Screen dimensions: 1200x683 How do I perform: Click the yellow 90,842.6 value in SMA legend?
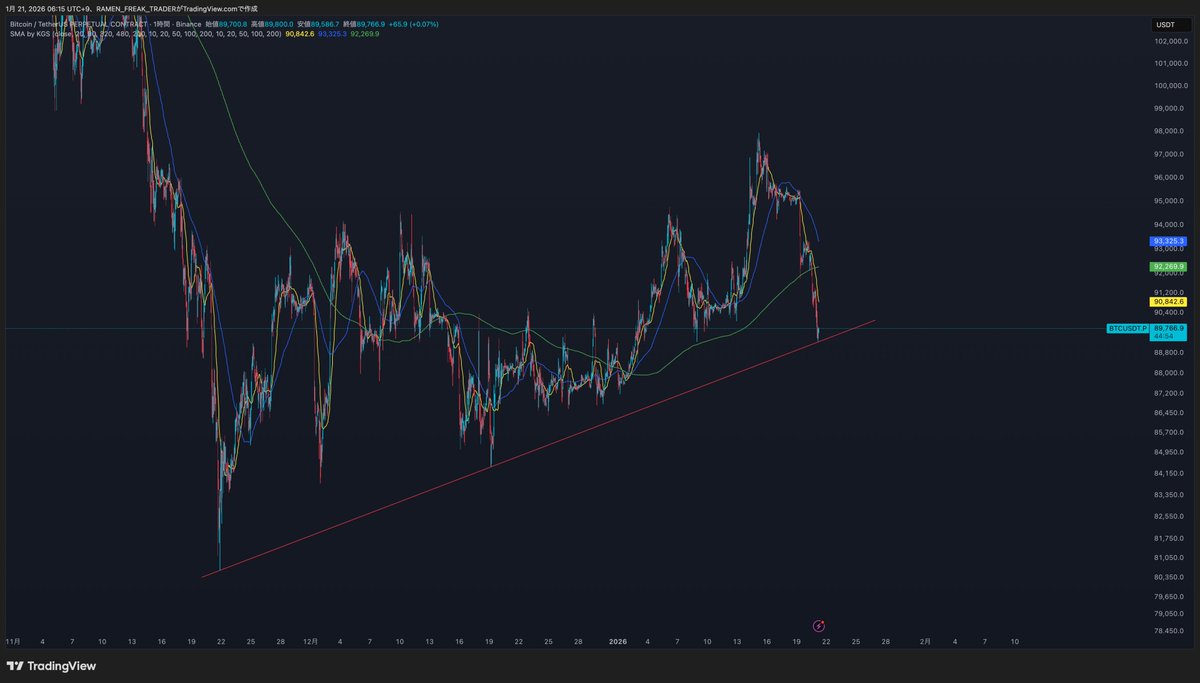[300, 34]
